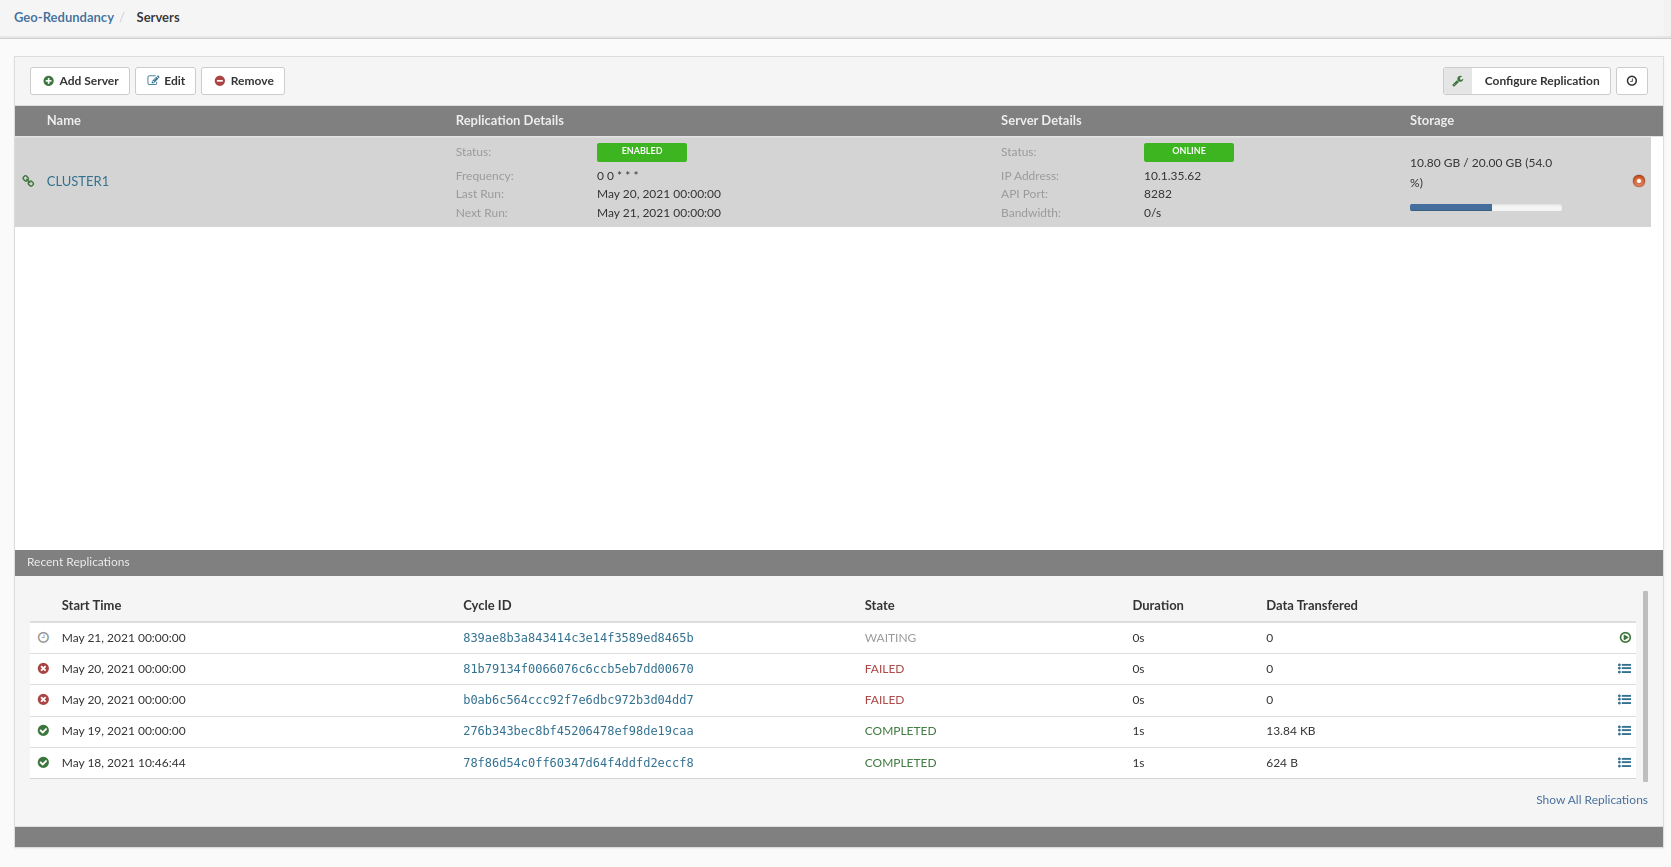
Task: Click the Recent Replications vertical scrollbar
Action: tap(1645, 686)
